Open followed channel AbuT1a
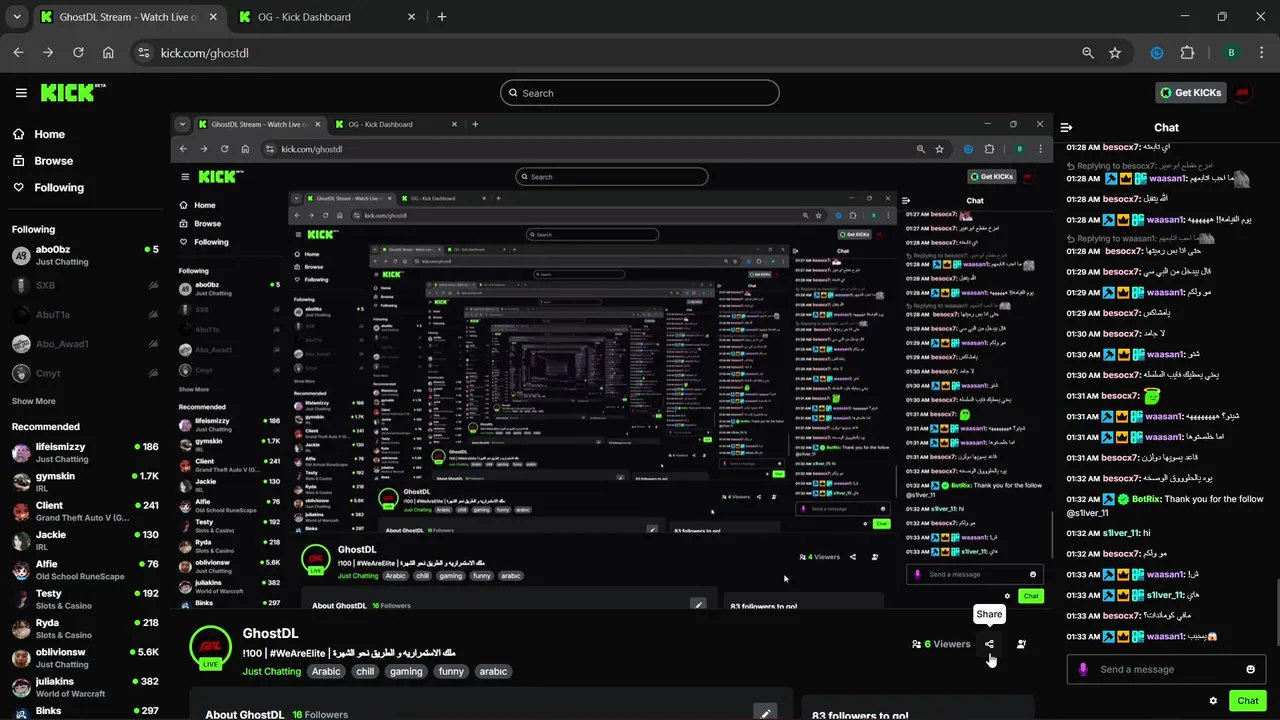Image resolution: width=1280 pixels, height=720 pixels. point(84,314)
